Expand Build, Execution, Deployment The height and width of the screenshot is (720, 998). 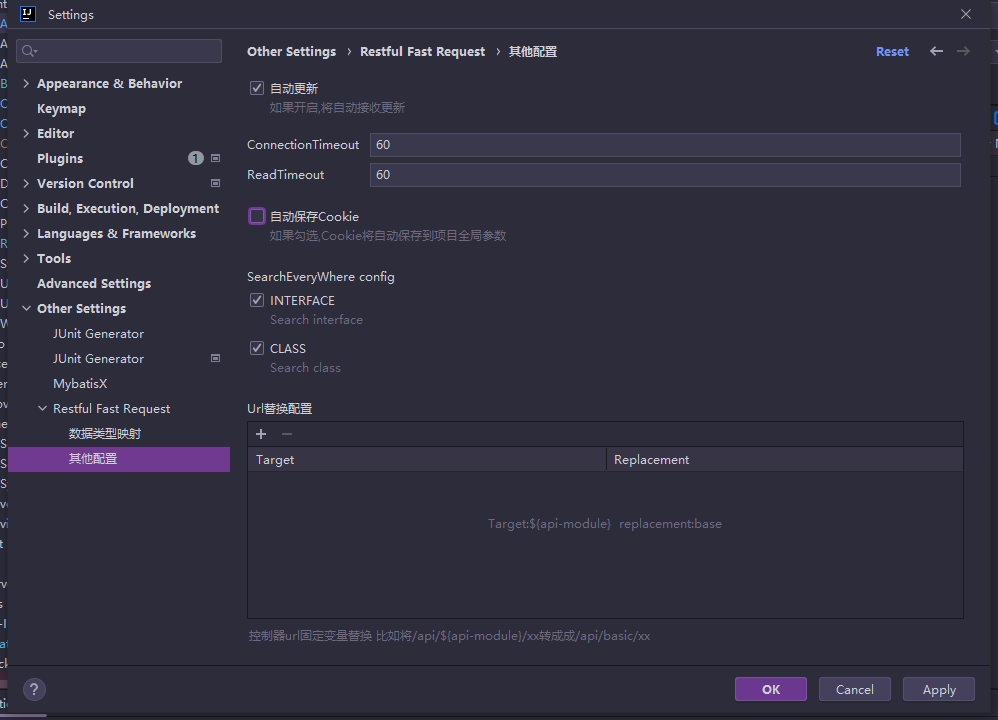[x=25, y=208]
